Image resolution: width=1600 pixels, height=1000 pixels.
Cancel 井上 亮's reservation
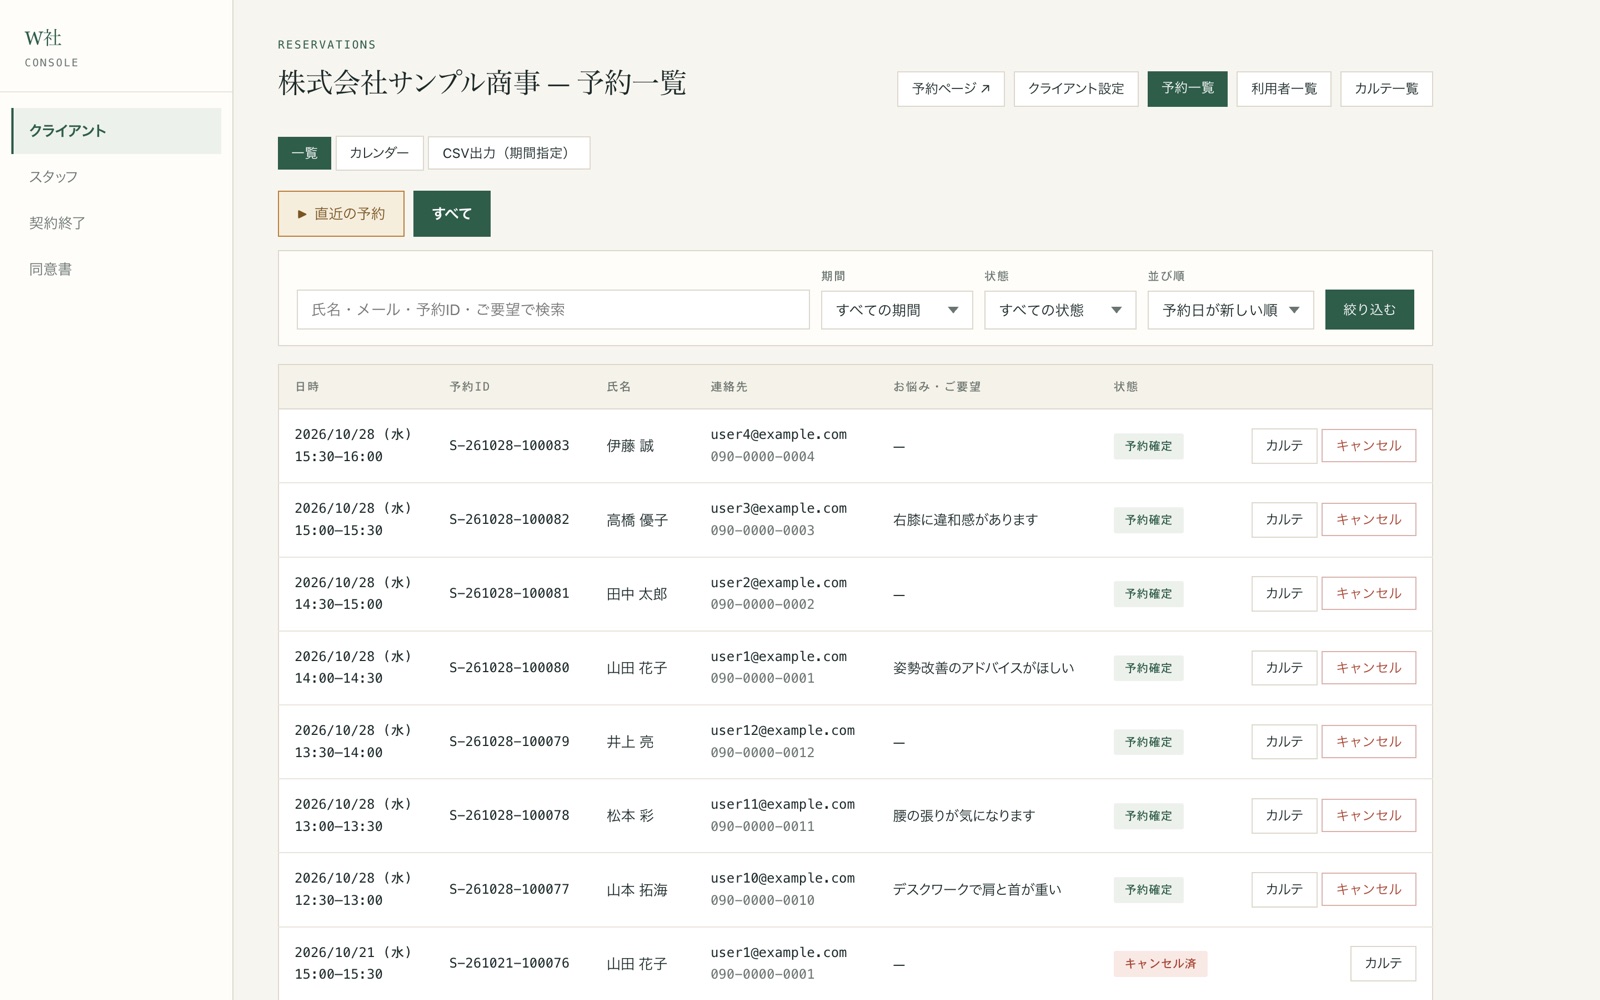click(x=1368, y=742)
